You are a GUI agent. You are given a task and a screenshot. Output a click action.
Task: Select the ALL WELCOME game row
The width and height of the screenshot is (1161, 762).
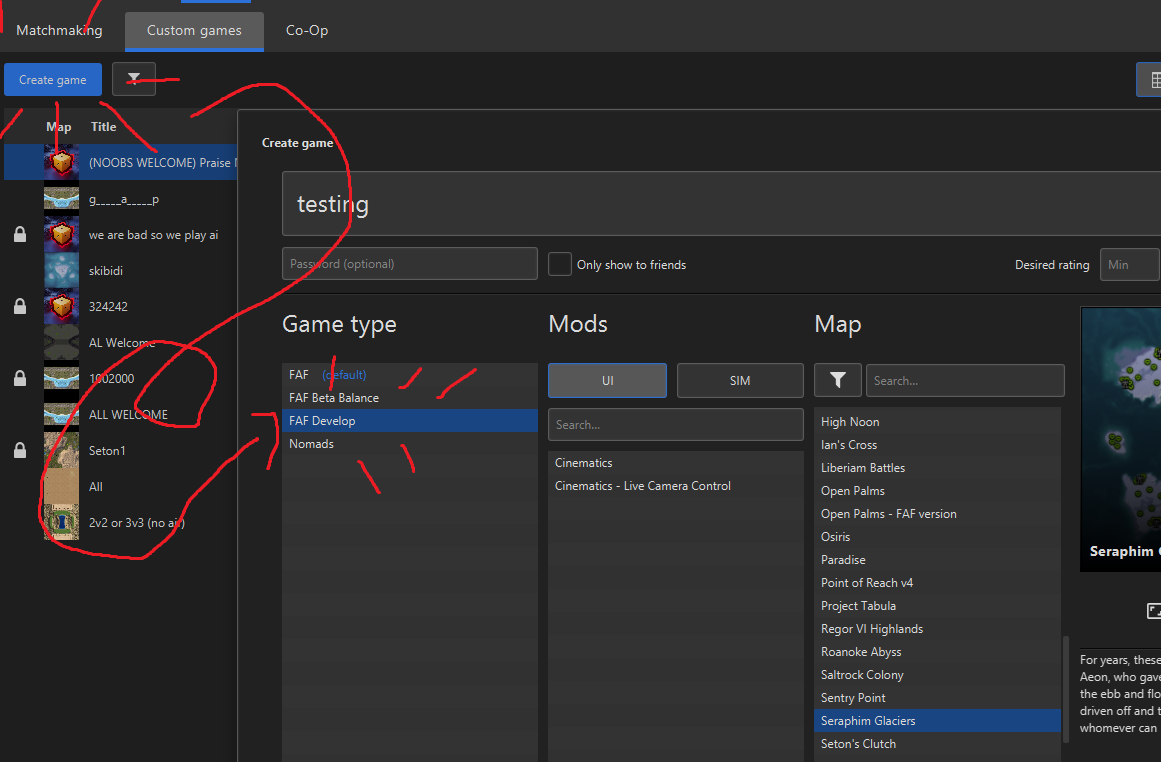[120, 414]
